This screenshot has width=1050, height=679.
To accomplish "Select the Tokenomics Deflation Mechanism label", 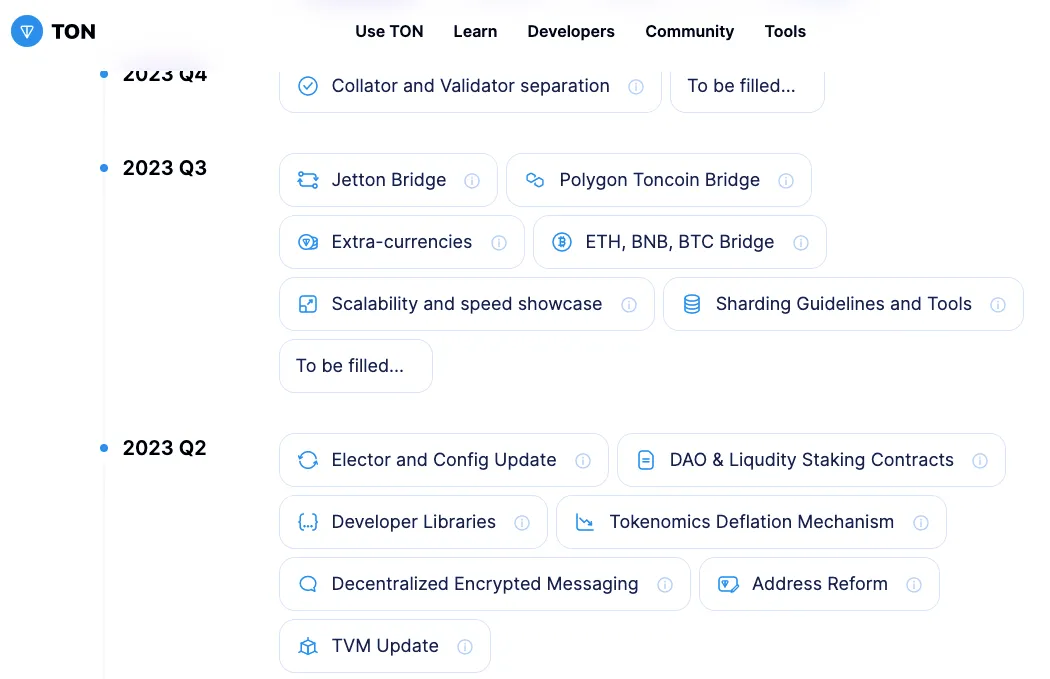I will [751, 522].
